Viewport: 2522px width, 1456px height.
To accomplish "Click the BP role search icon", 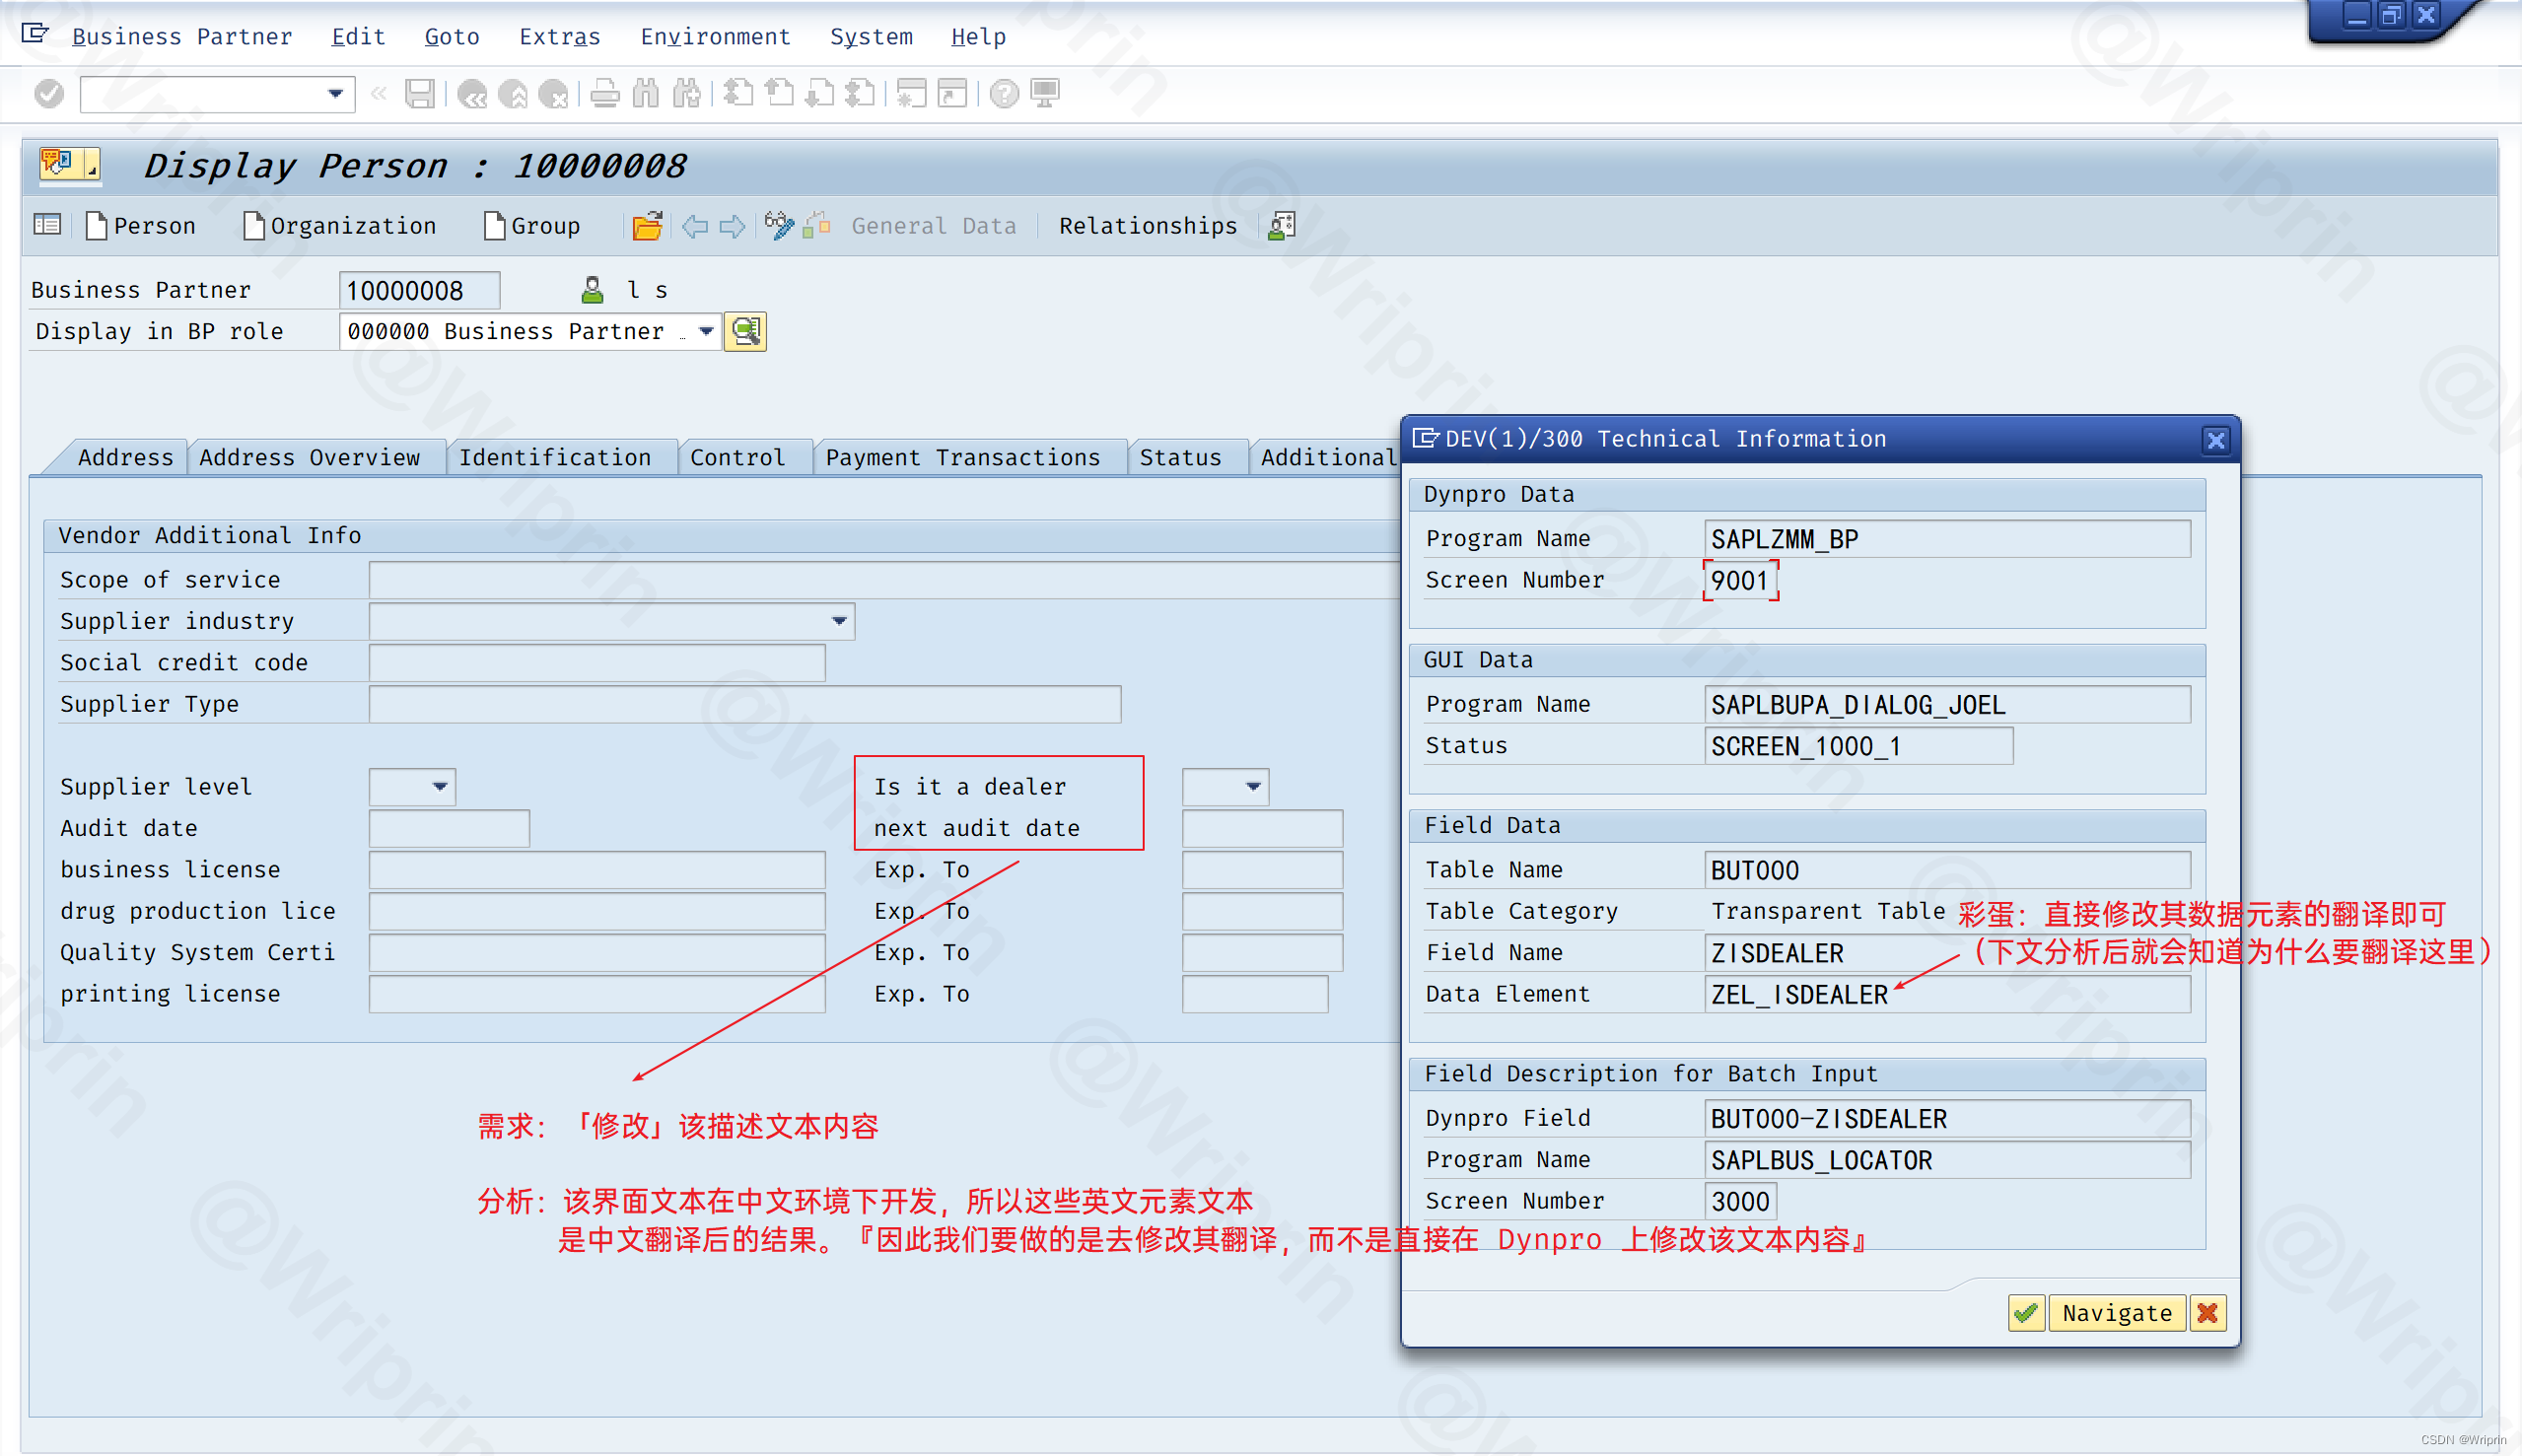I will pyautogui.click(x=743, y=331).
